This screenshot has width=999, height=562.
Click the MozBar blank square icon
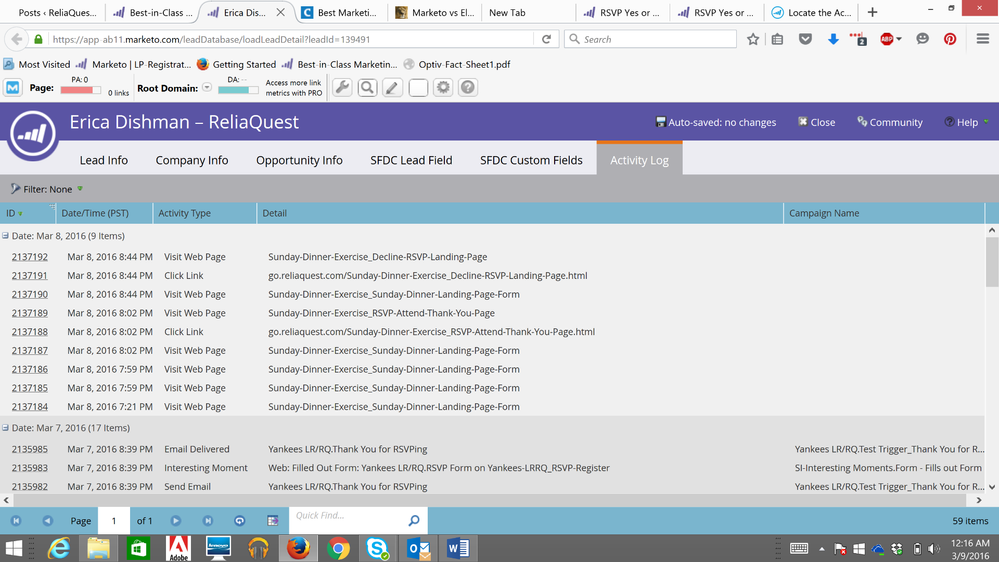pos(418,88)
